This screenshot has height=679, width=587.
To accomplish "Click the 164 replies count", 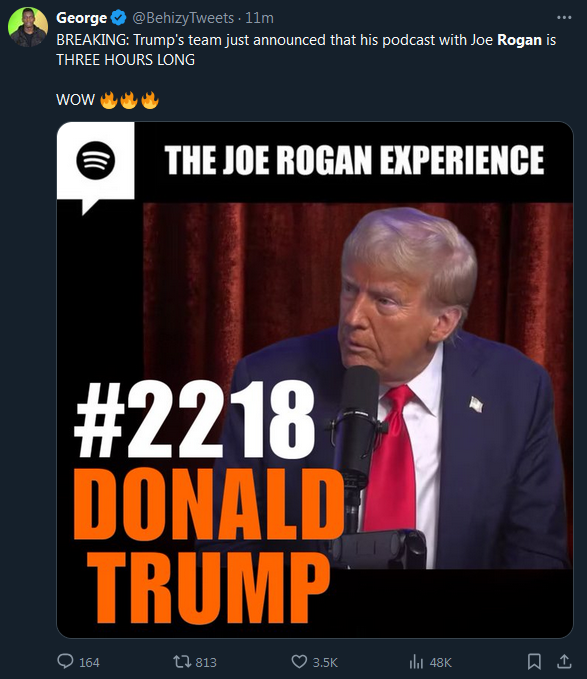I will click(89, 662).
